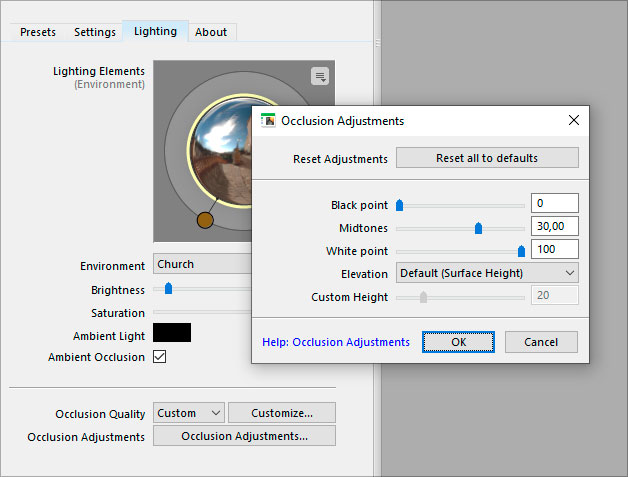Close the Occlusion Adjustments dialog
This screenshot has height=477, width=628.
click(574, 120)
